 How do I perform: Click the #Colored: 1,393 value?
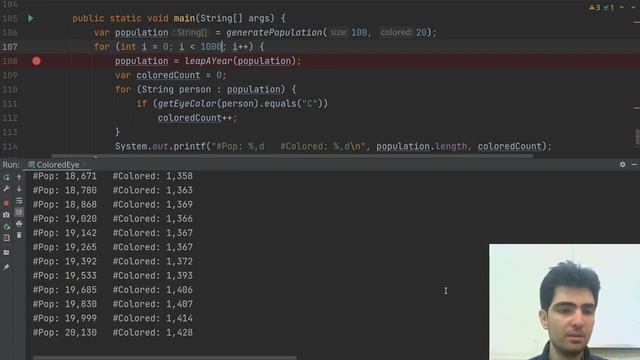[x=153, y=276]
